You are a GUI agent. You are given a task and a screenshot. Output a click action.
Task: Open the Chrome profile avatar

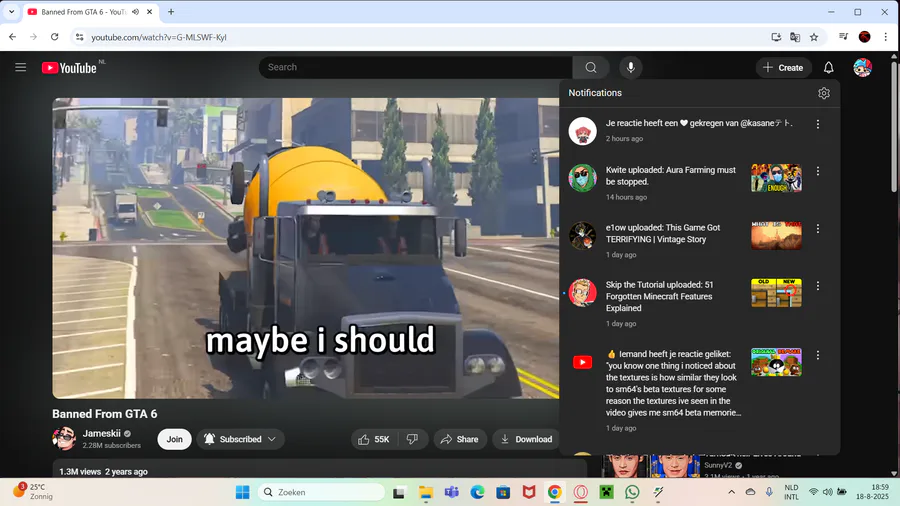(864, 37)
